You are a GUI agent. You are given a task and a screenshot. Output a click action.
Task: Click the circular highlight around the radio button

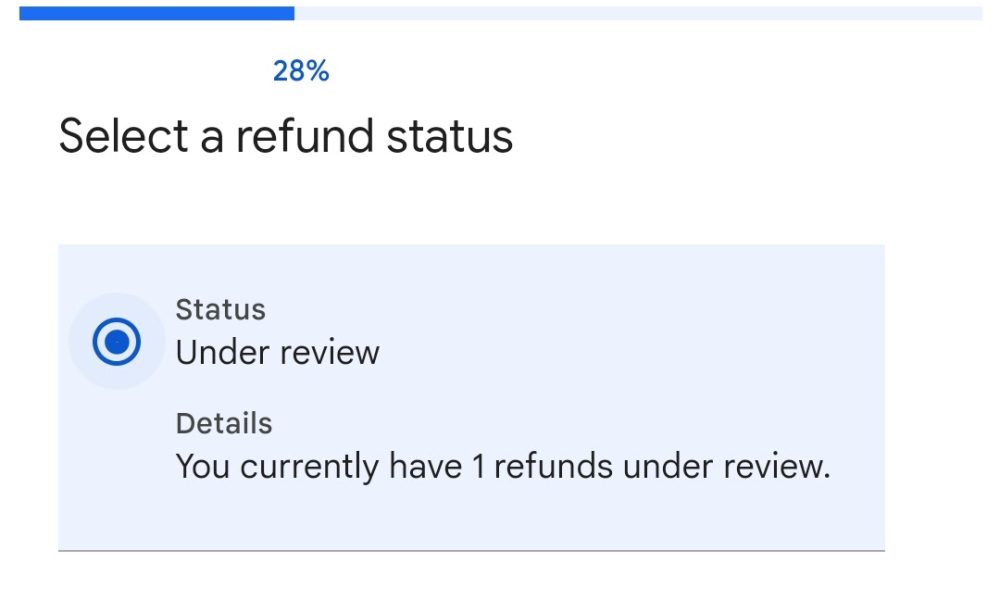tap(119, 340)
